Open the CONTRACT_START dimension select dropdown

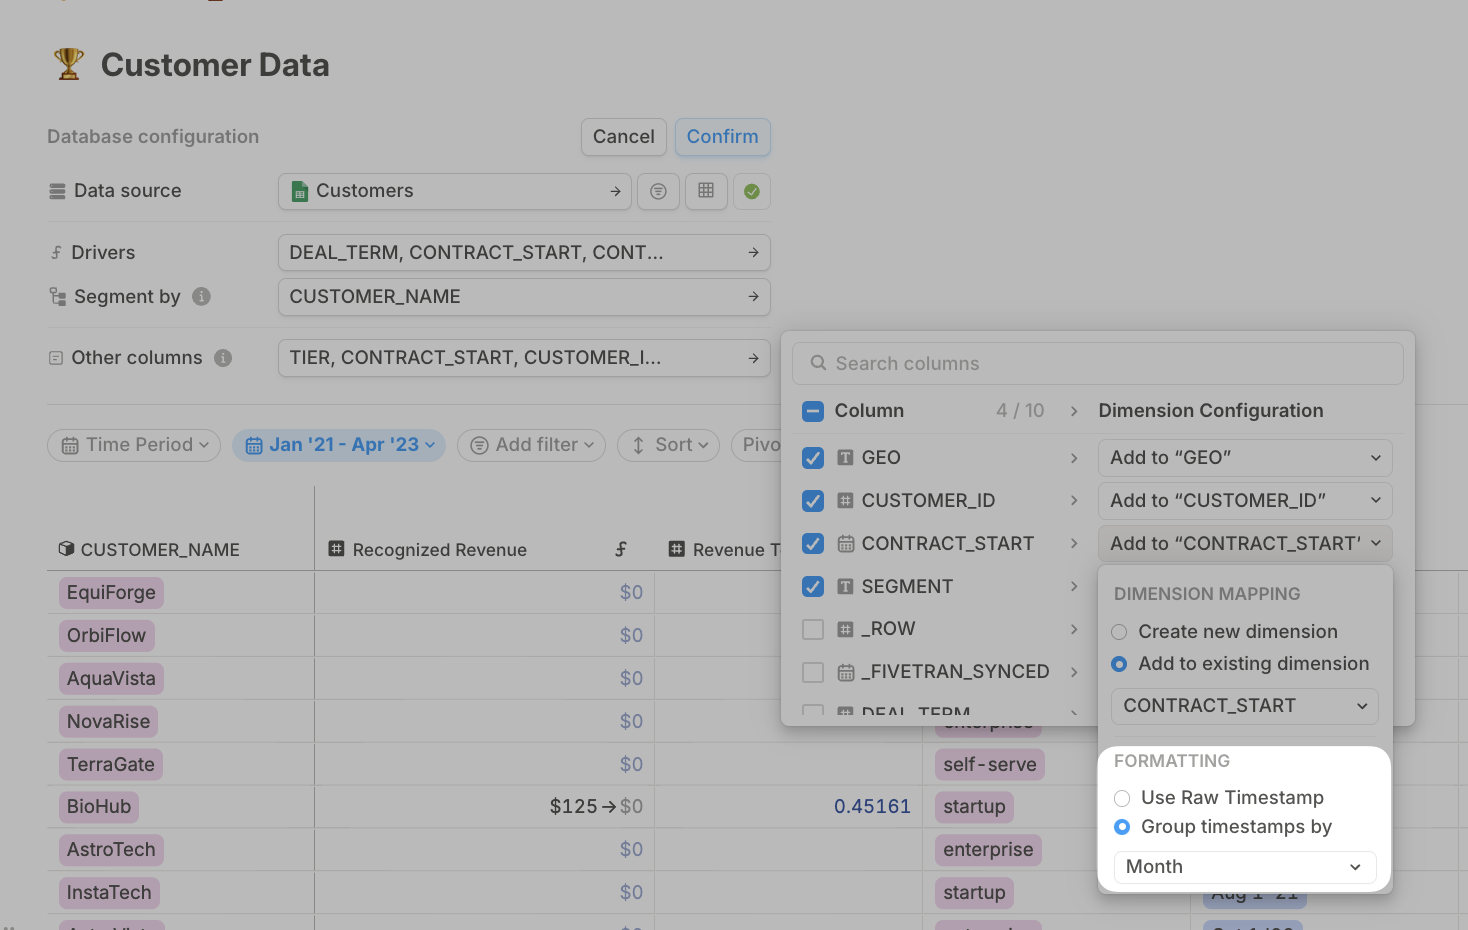(1245, 706)
